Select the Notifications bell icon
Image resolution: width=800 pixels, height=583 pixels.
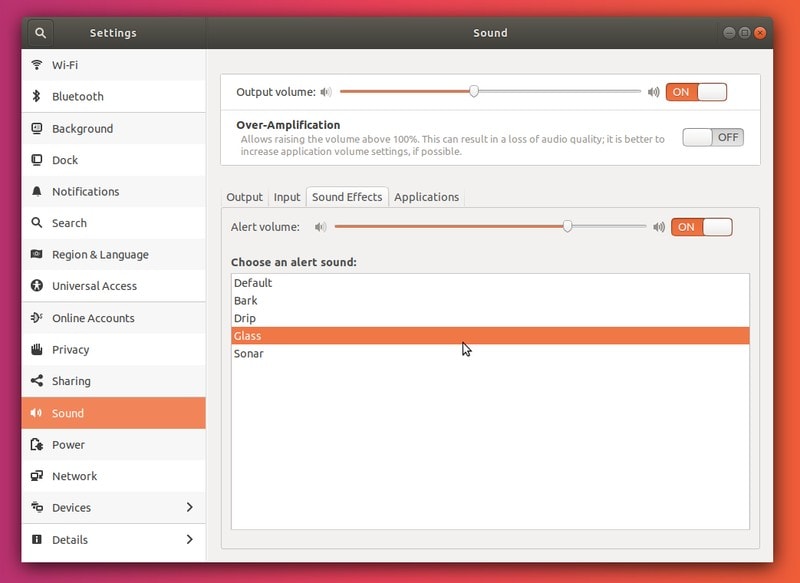pos(37,192)
